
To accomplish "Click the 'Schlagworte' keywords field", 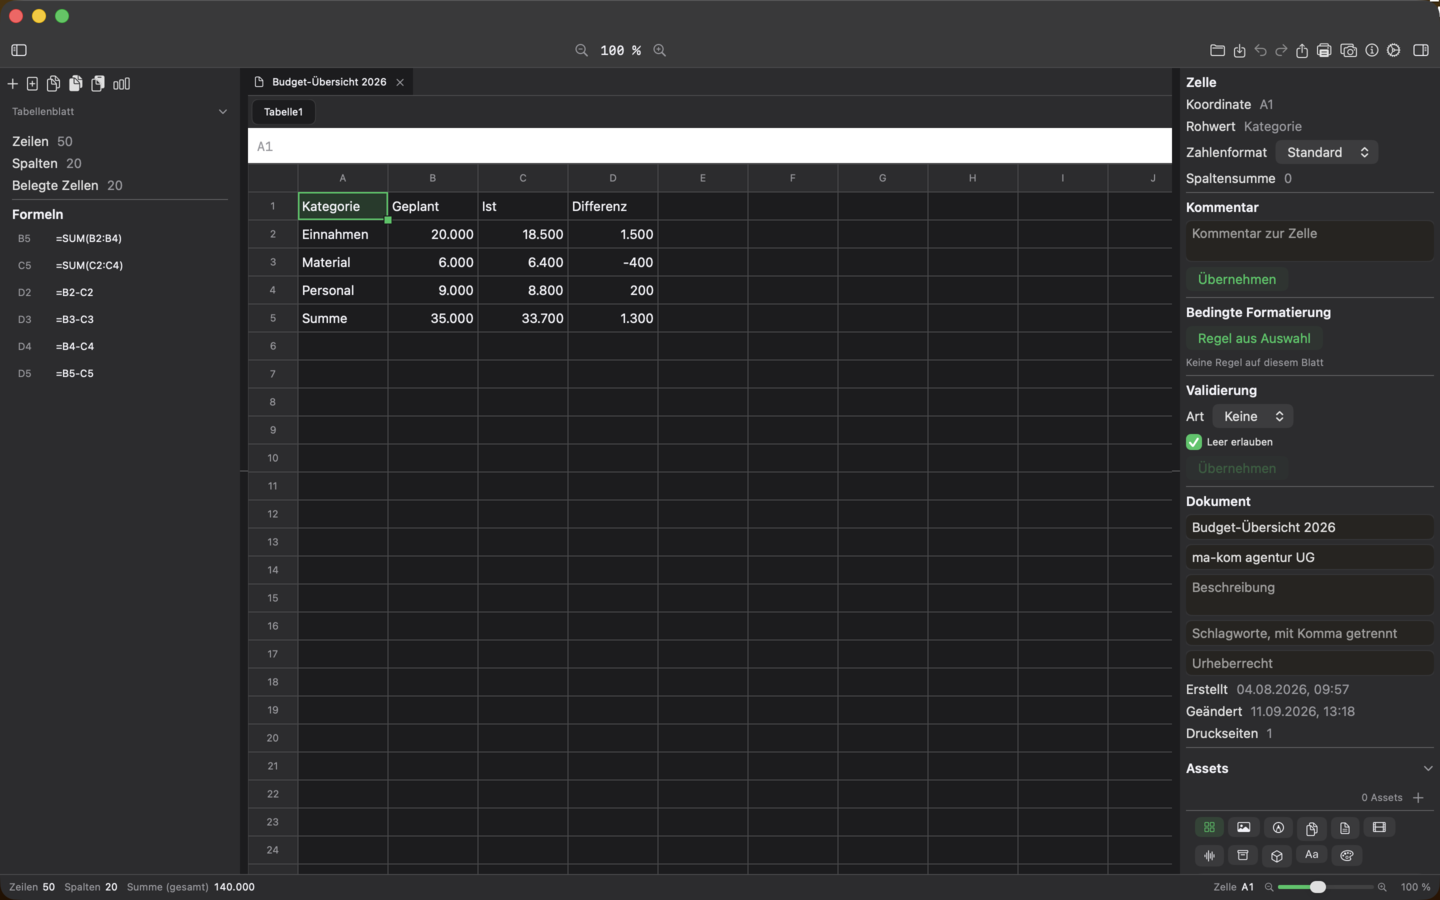I will click(1310, 633).
